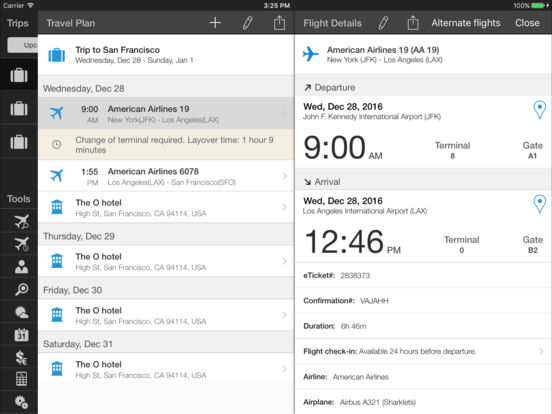The width and height of the screenshot is (552, 414).
Task: Edit the Travel Plan with pencil icon
Action: point(247,23)
